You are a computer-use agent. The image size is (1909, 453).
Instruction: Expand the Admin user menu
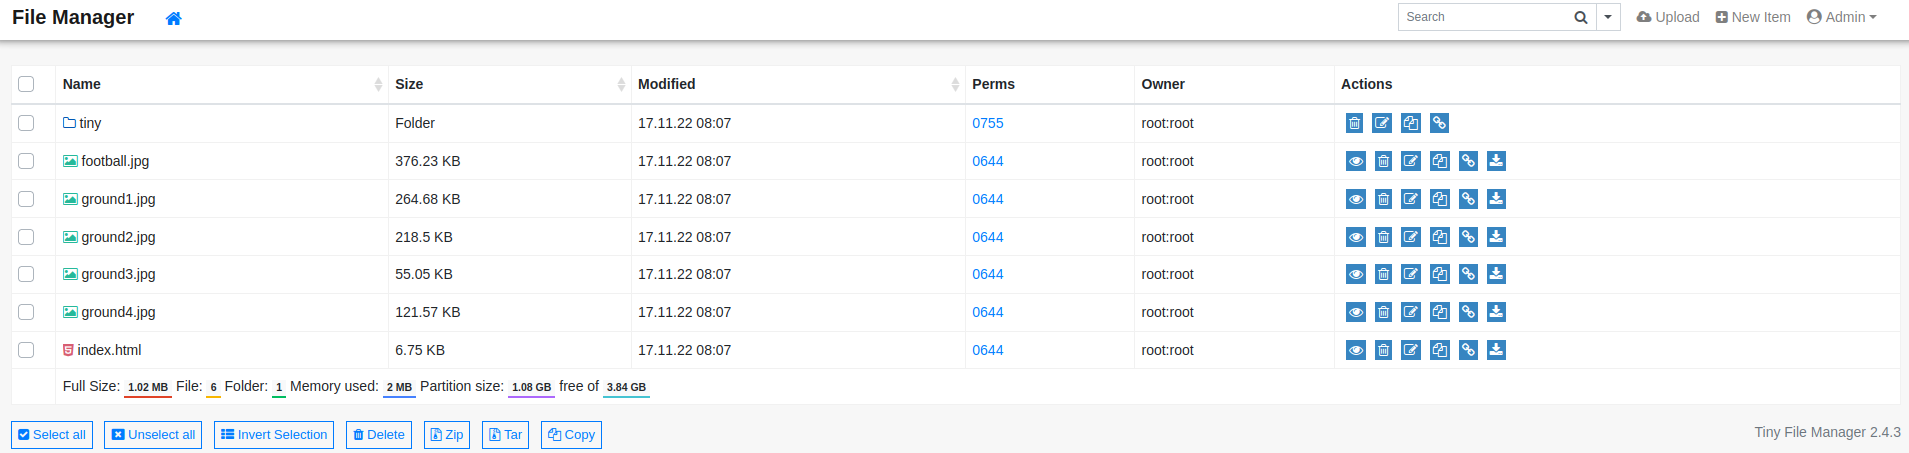tap(1841, 17)
